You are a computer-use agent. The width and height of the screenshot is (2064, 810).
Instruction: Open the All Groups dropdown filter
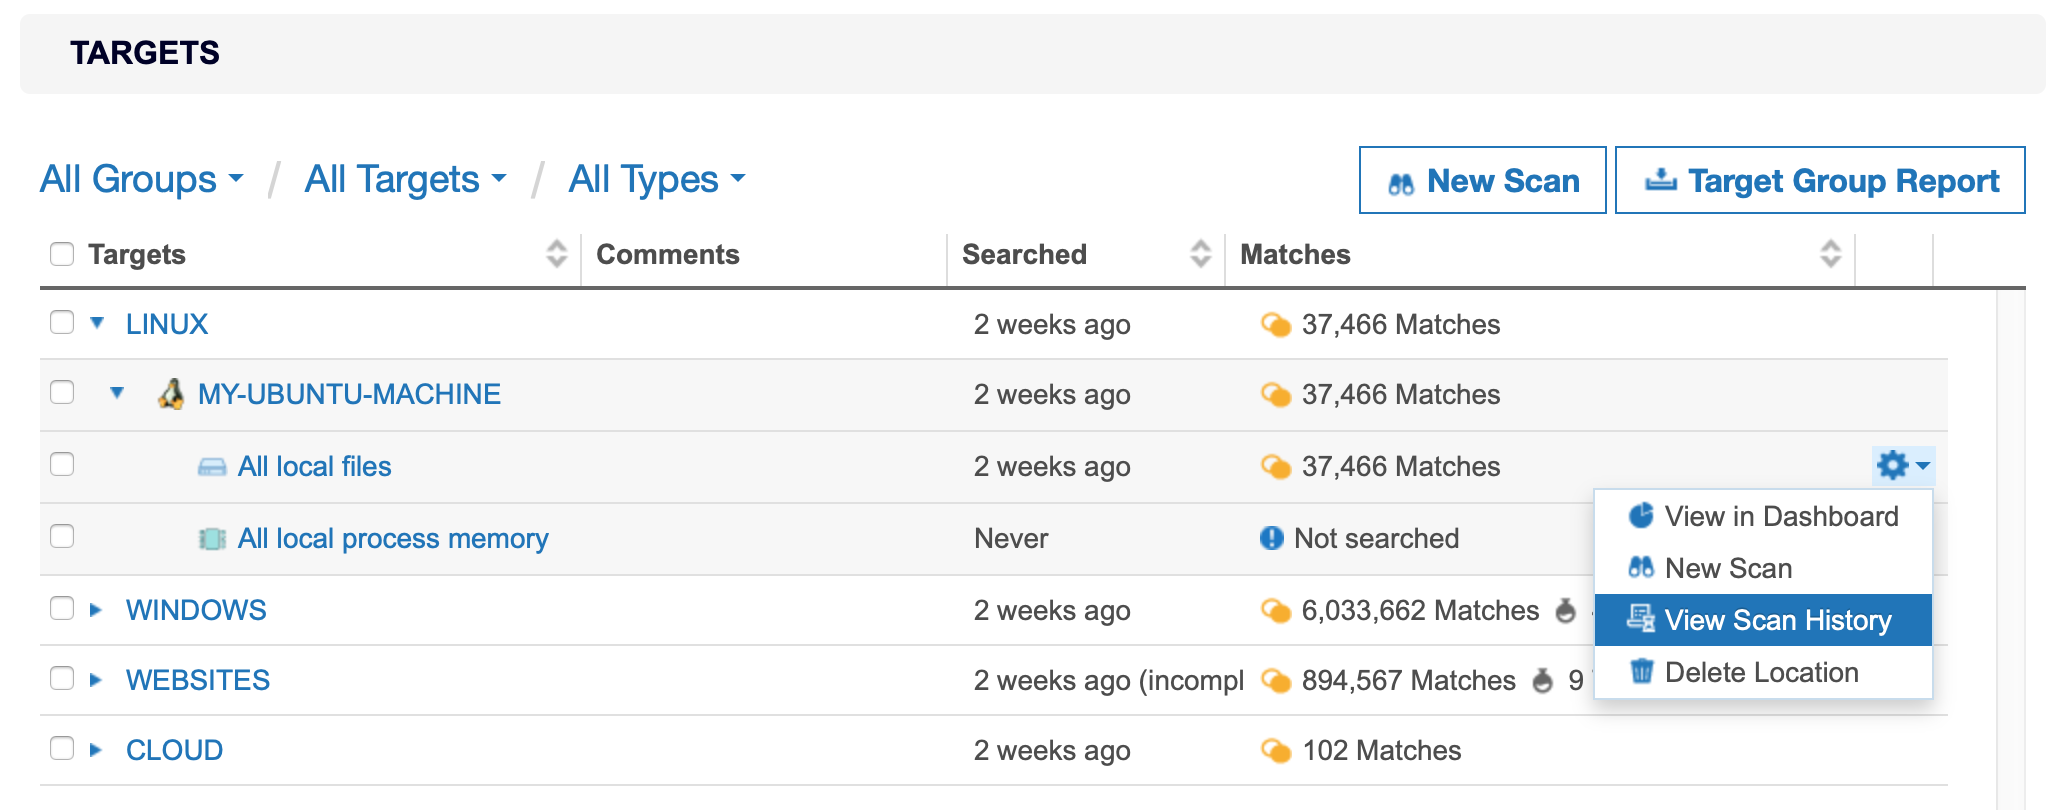[141, 180]
